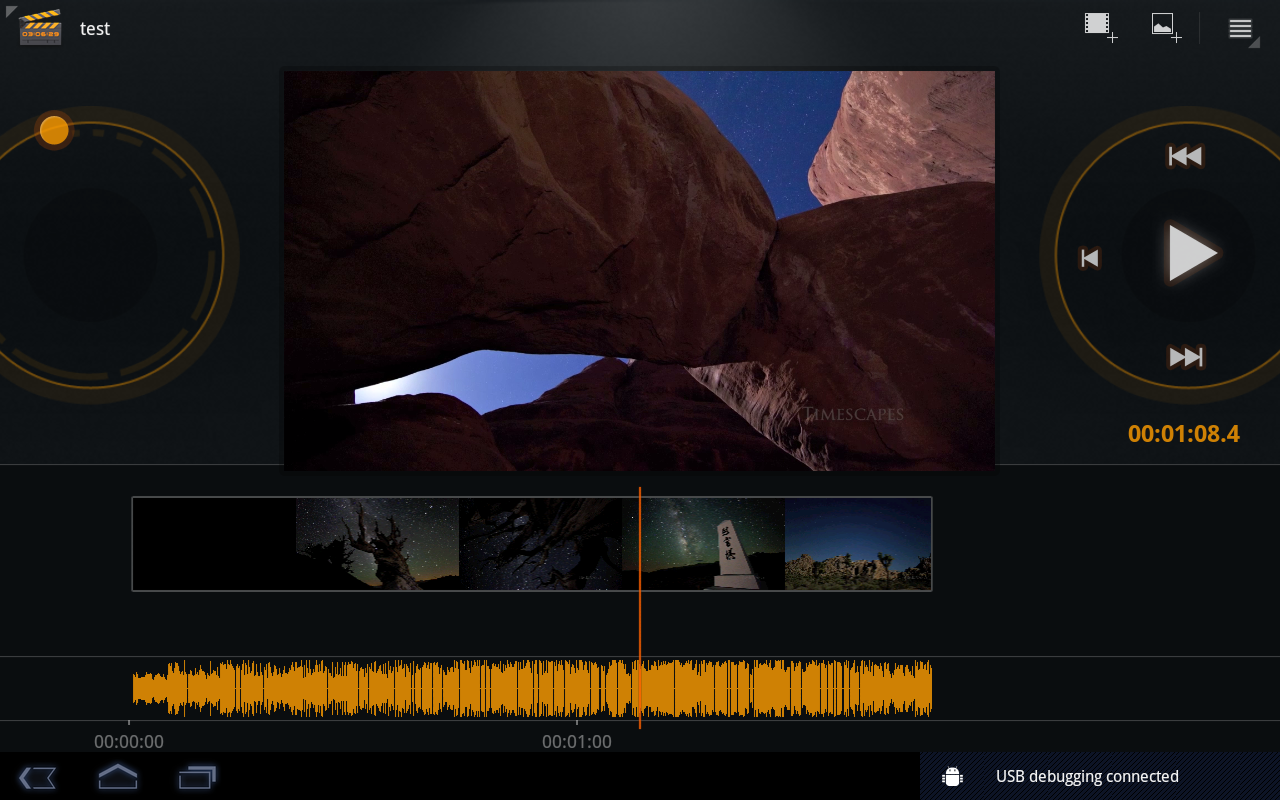The height and width of the screenshot is (800, 1280).
Task: Click the orange jog dial knob
Action: coord(54,130)
